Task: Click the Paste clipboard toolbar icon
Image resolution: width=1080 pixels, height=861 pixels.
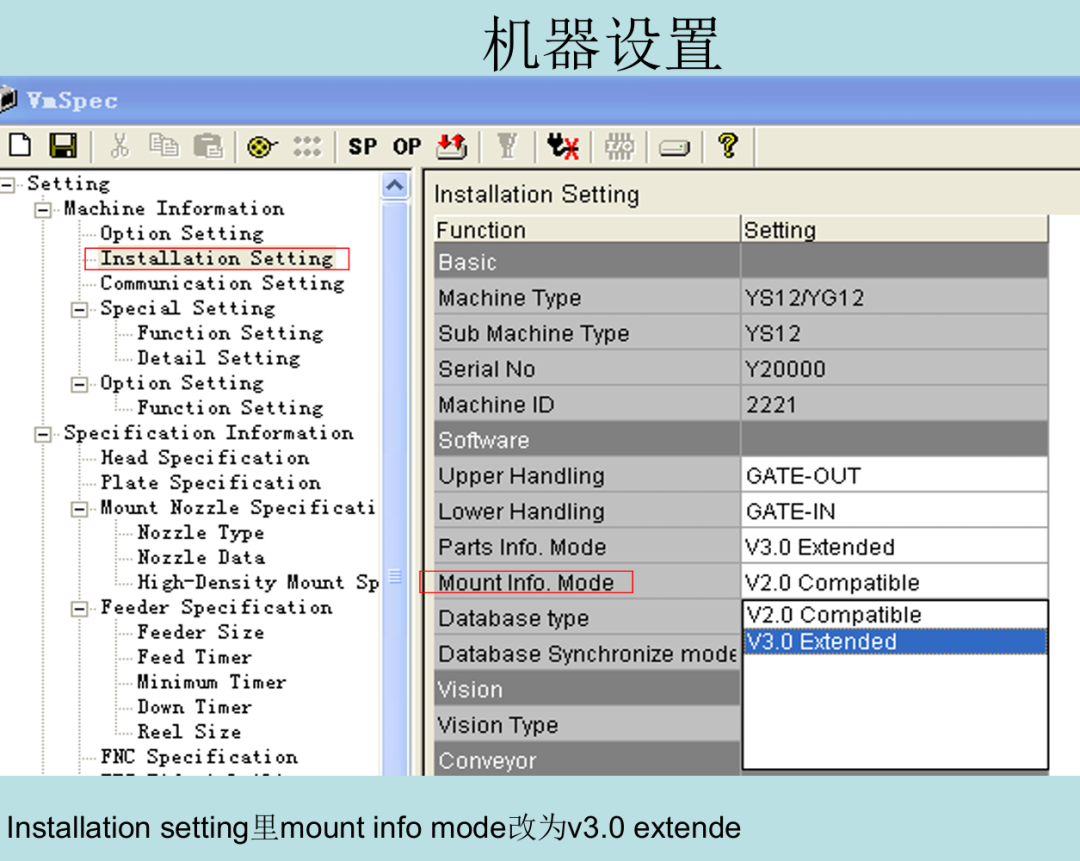Action: coord(208,146)
